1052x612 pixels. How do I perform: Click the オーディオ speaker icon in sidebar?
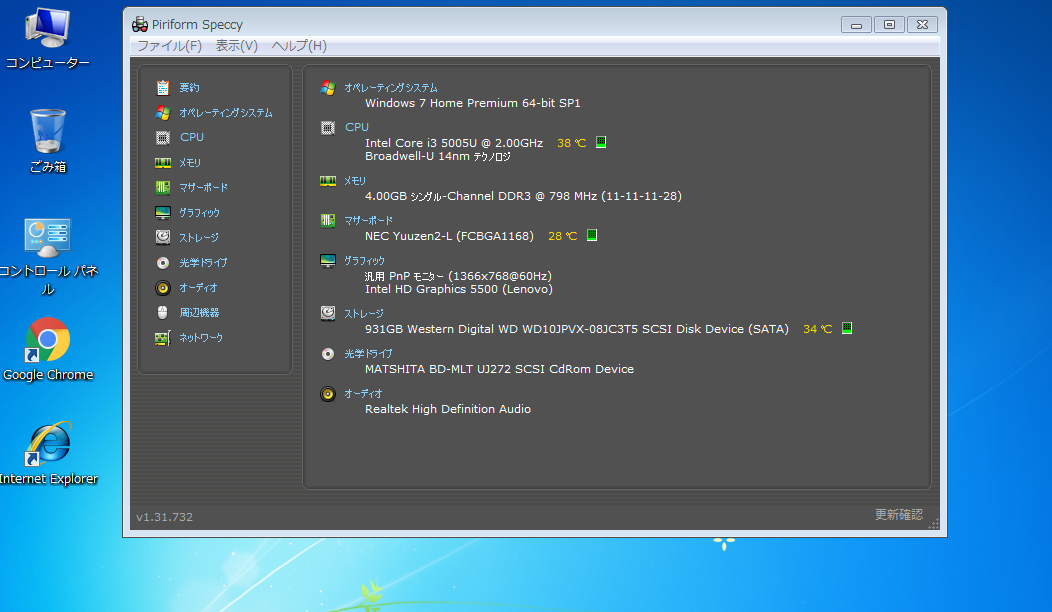point(162,288)
